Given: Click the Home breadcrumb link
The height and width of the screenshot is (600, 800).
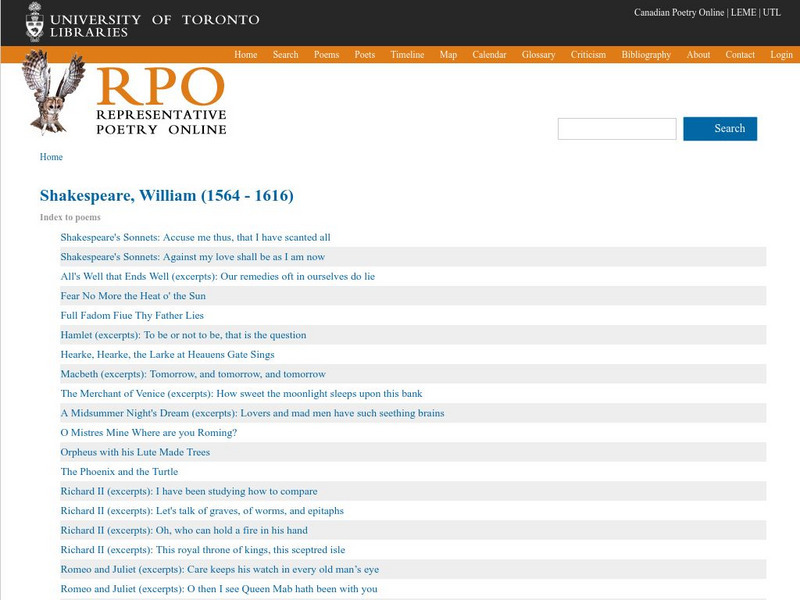Looking at the screenshot, I should click(x=51, y=157).
